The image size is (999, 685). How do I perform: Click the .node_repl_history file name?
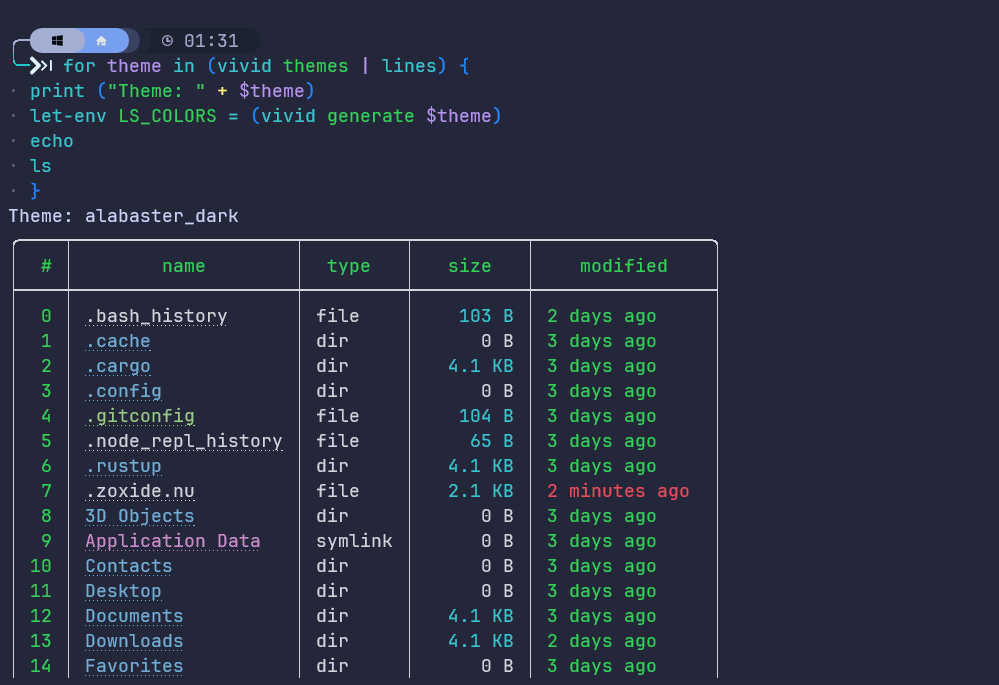point(183,441)
